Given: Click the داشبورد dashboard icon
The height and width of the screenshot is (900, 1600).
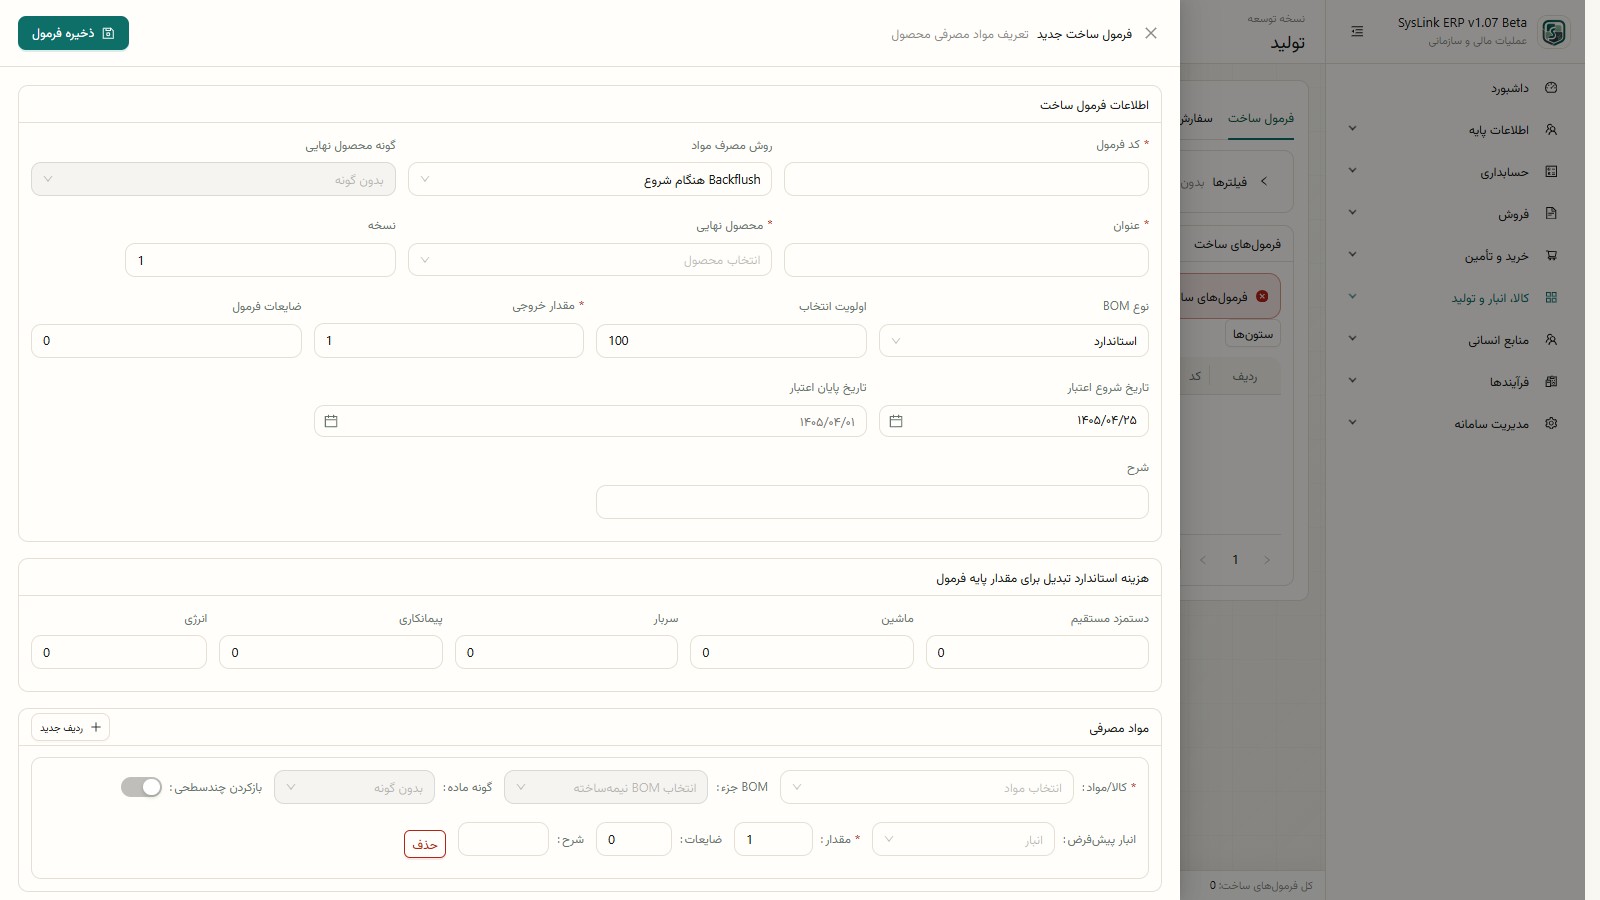Looking at the screenshot, I should click(x=1551, y=88).
